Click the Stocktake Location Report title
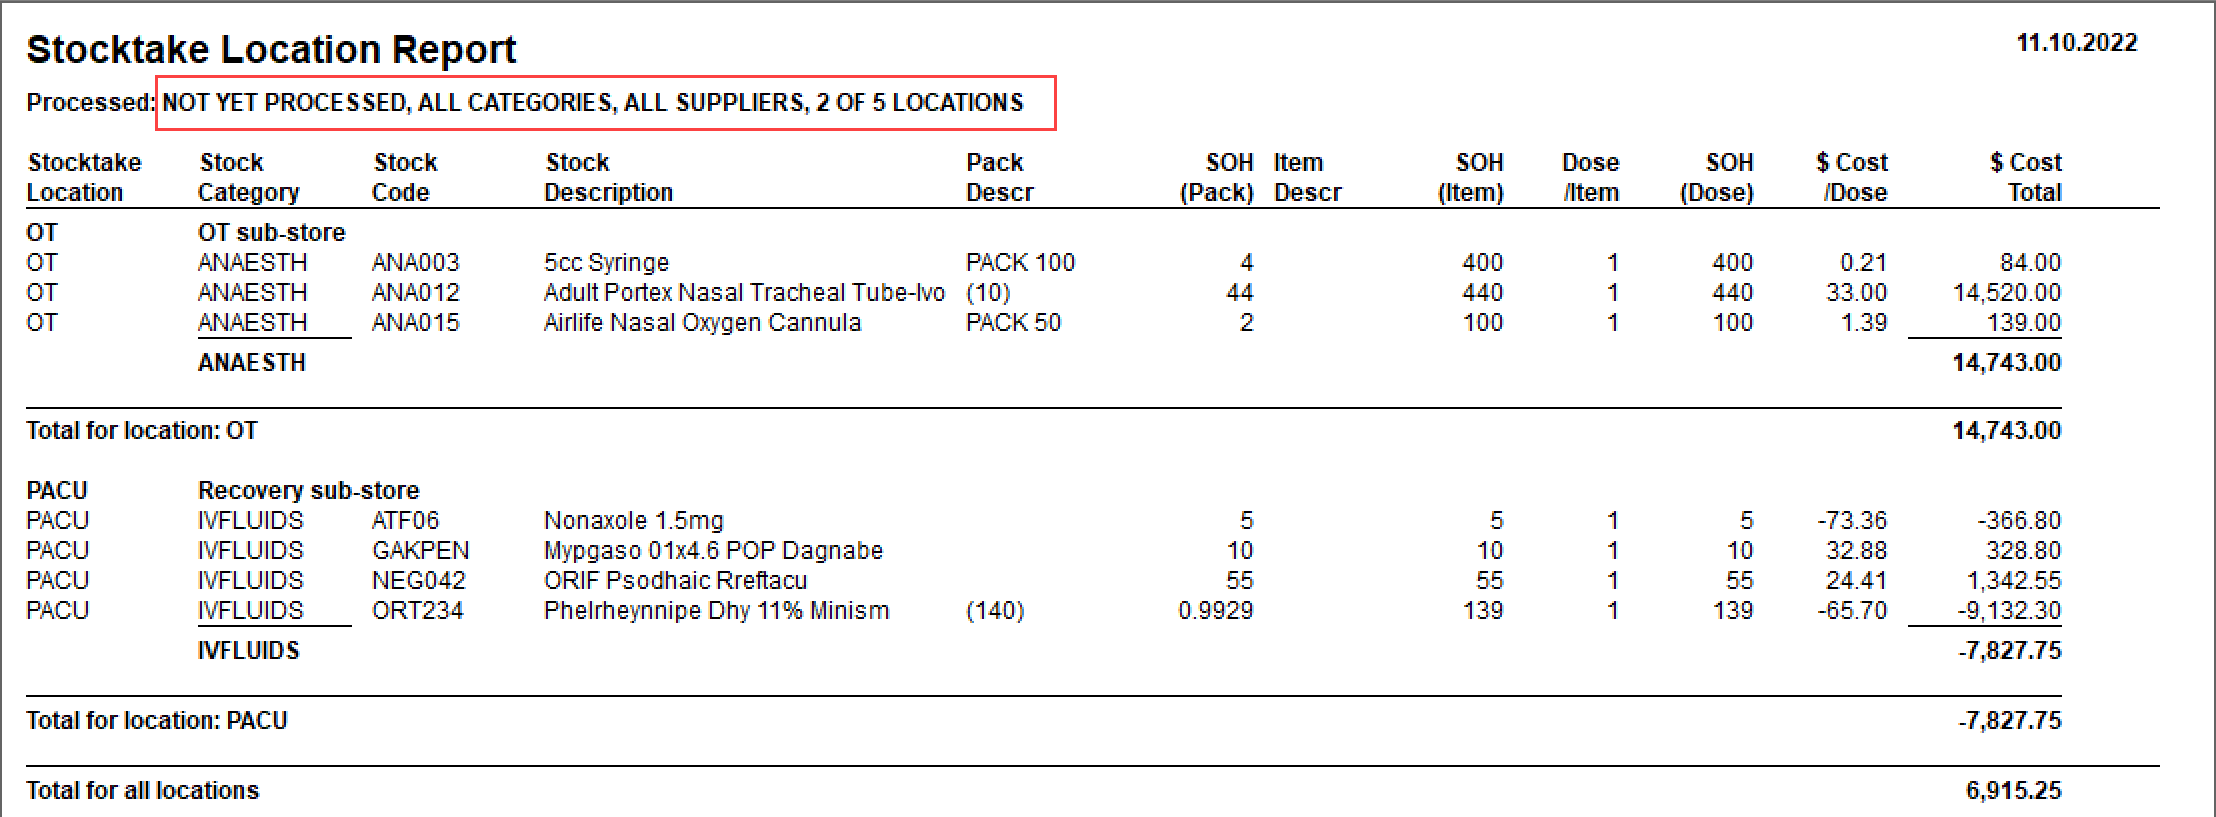 271,49
